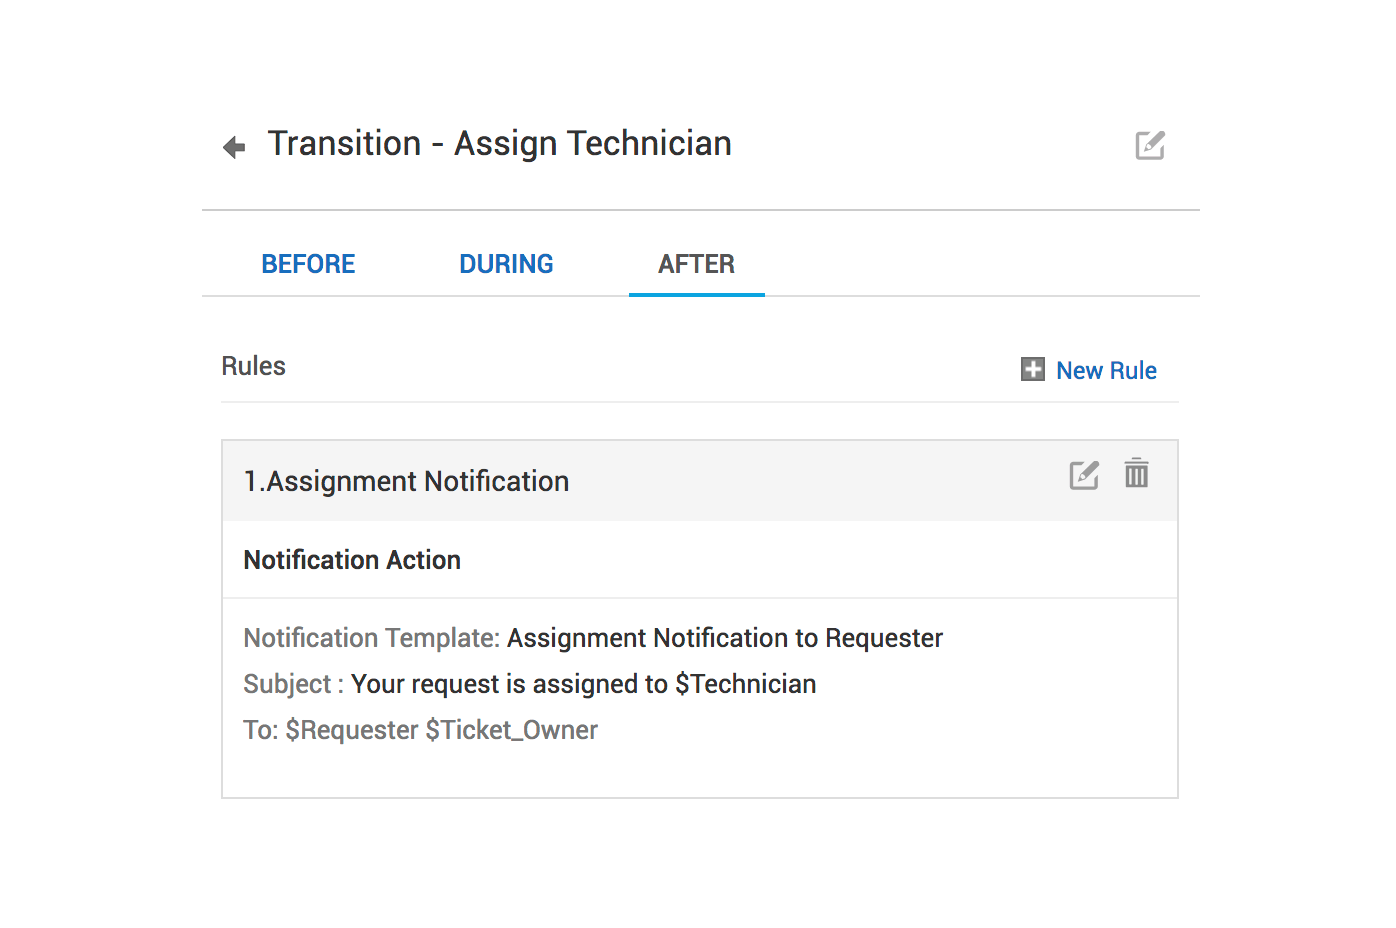Edit the Assign Technician transition
Viewport: 1396px width, 928px height.
click(x=1150, y=145)
